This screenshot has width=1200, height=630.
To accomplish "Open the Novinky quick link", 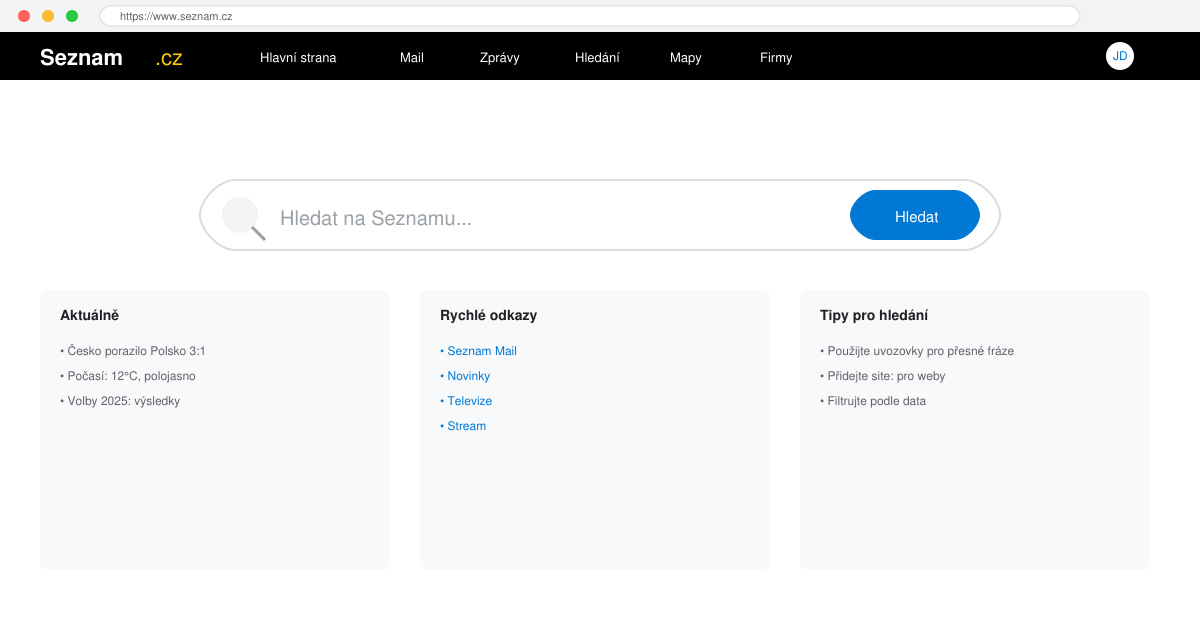I will (465, 376).
